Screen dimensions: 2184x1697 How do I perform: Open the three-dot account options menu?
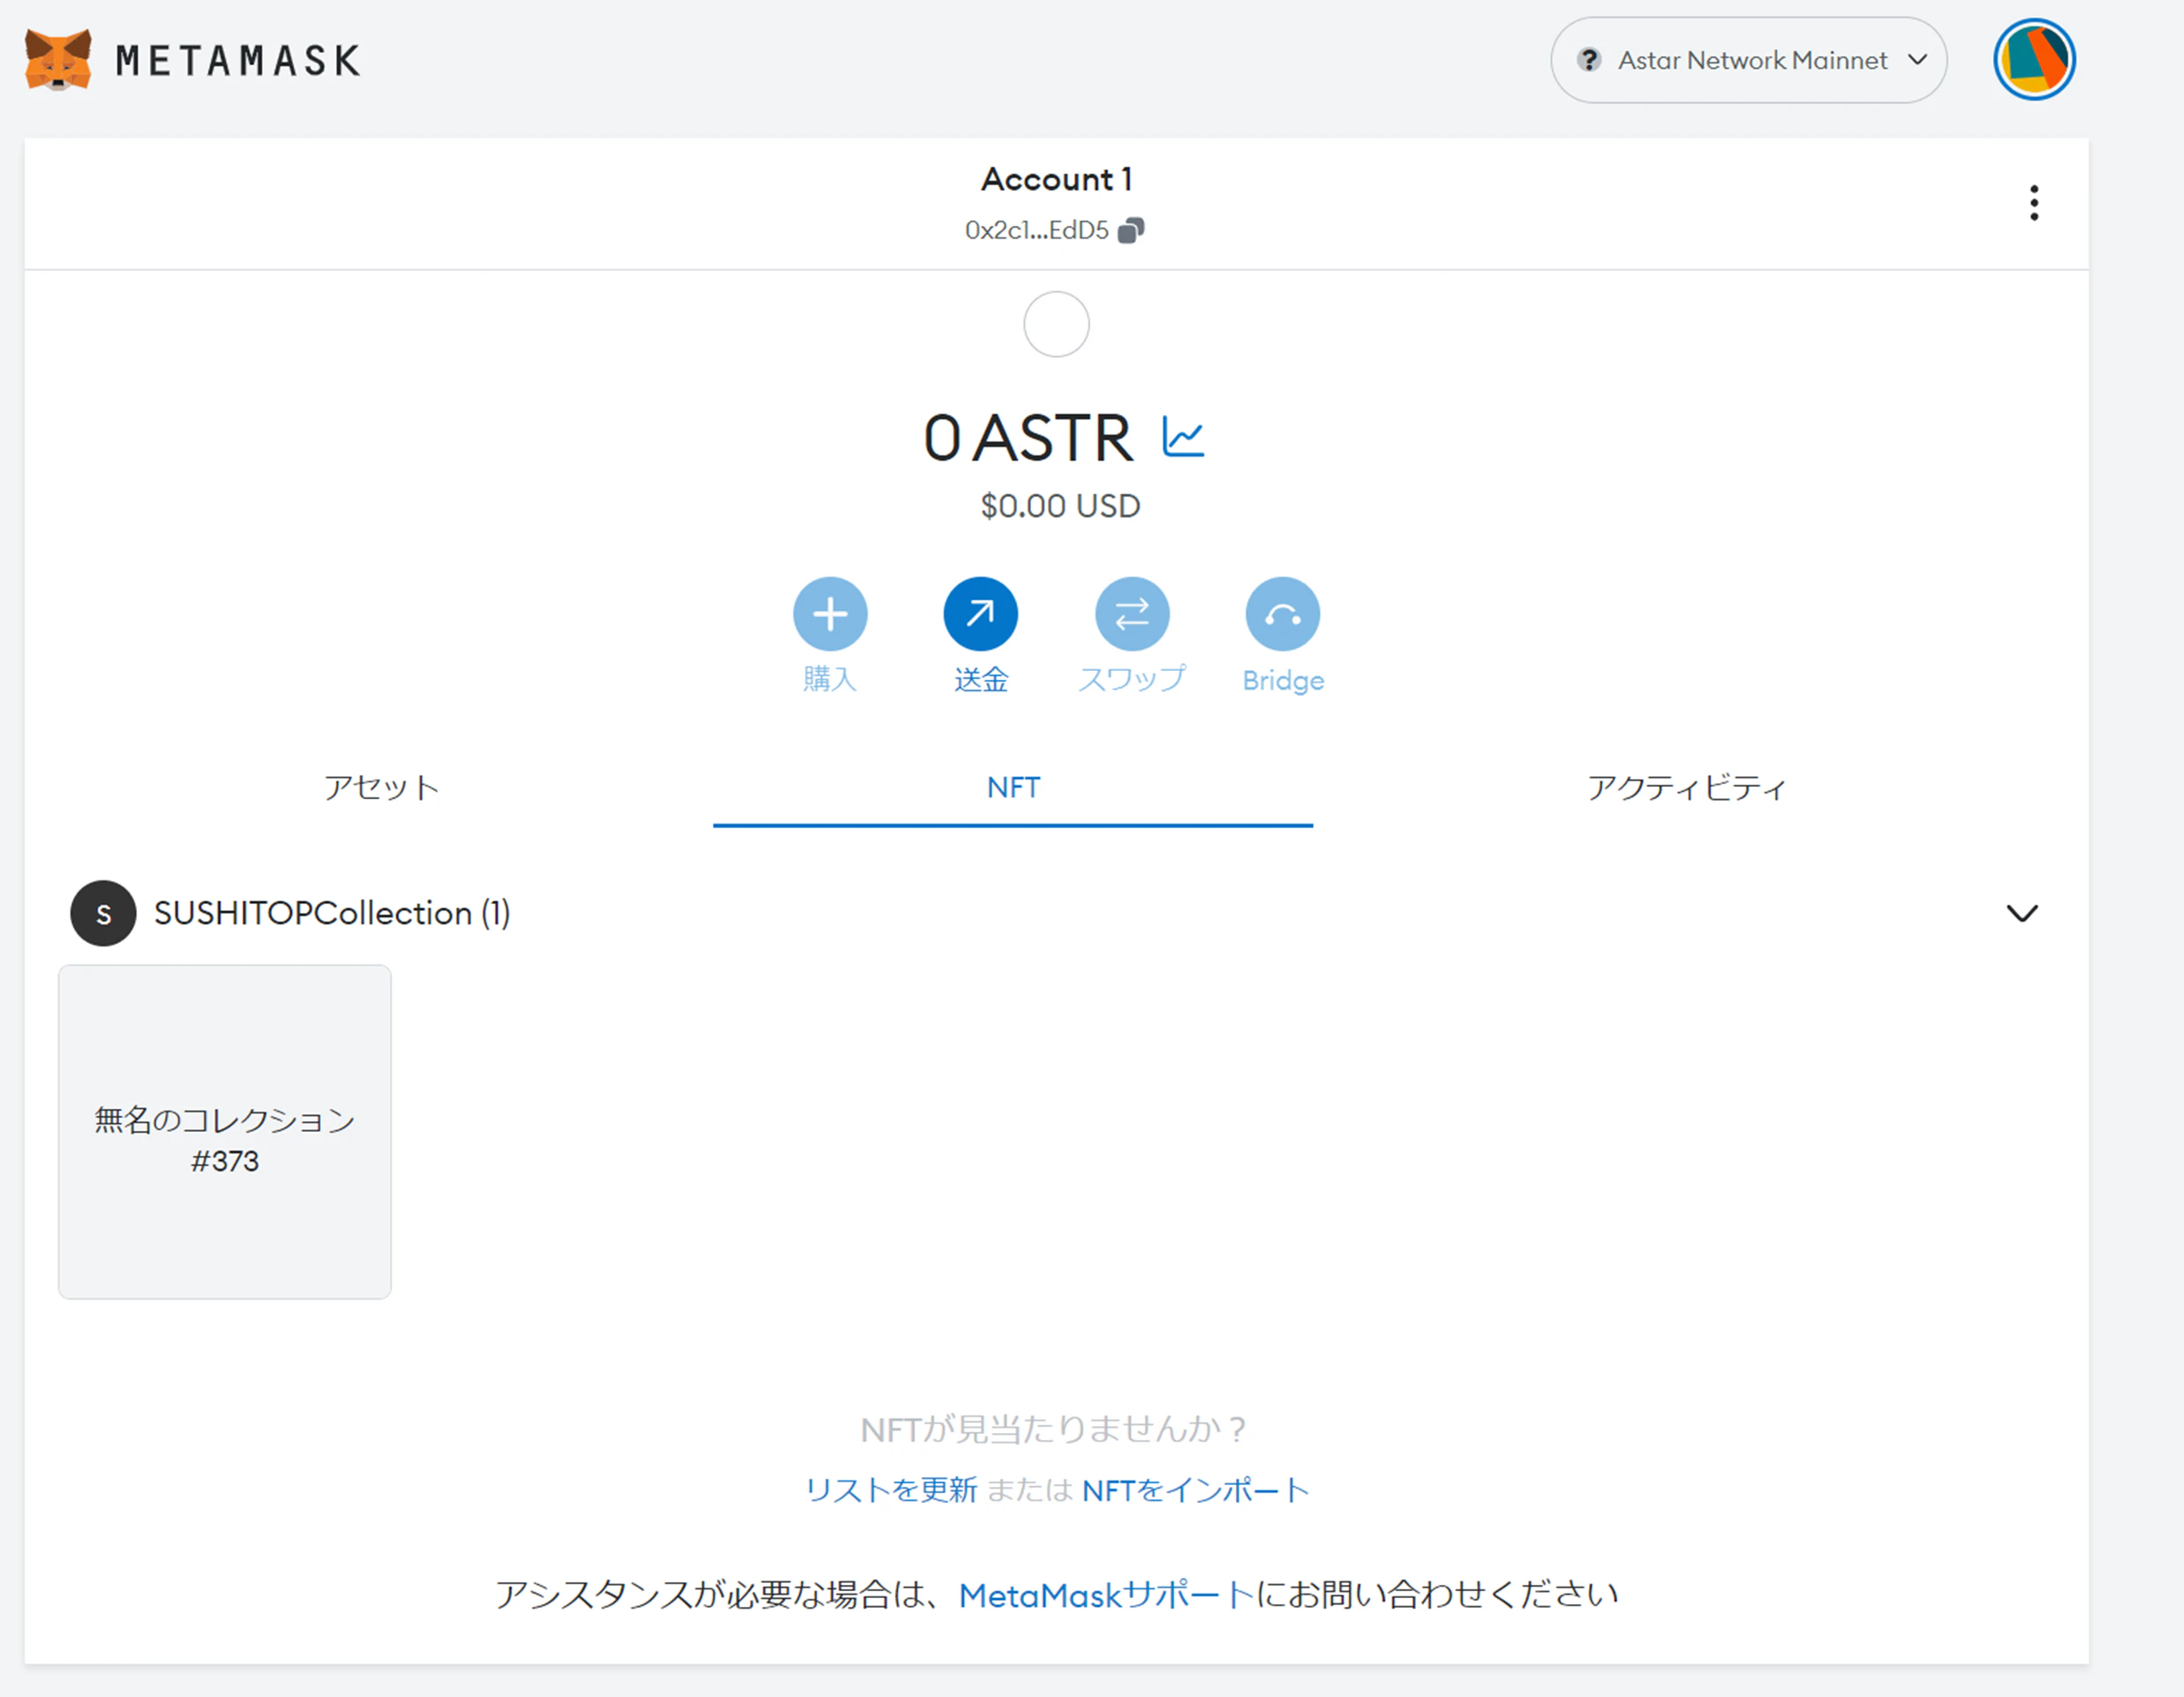2034,203
